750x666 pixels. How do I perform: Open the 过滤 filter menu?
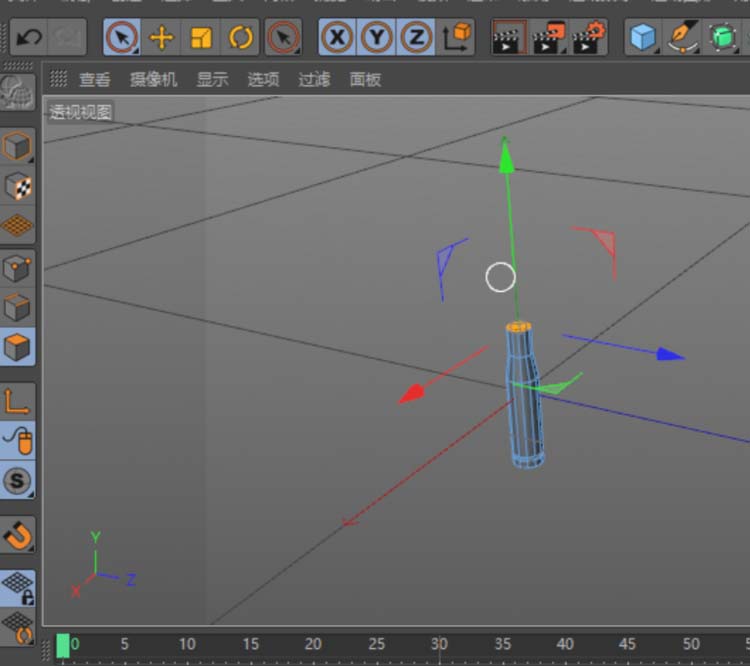(x=314, y=80)
